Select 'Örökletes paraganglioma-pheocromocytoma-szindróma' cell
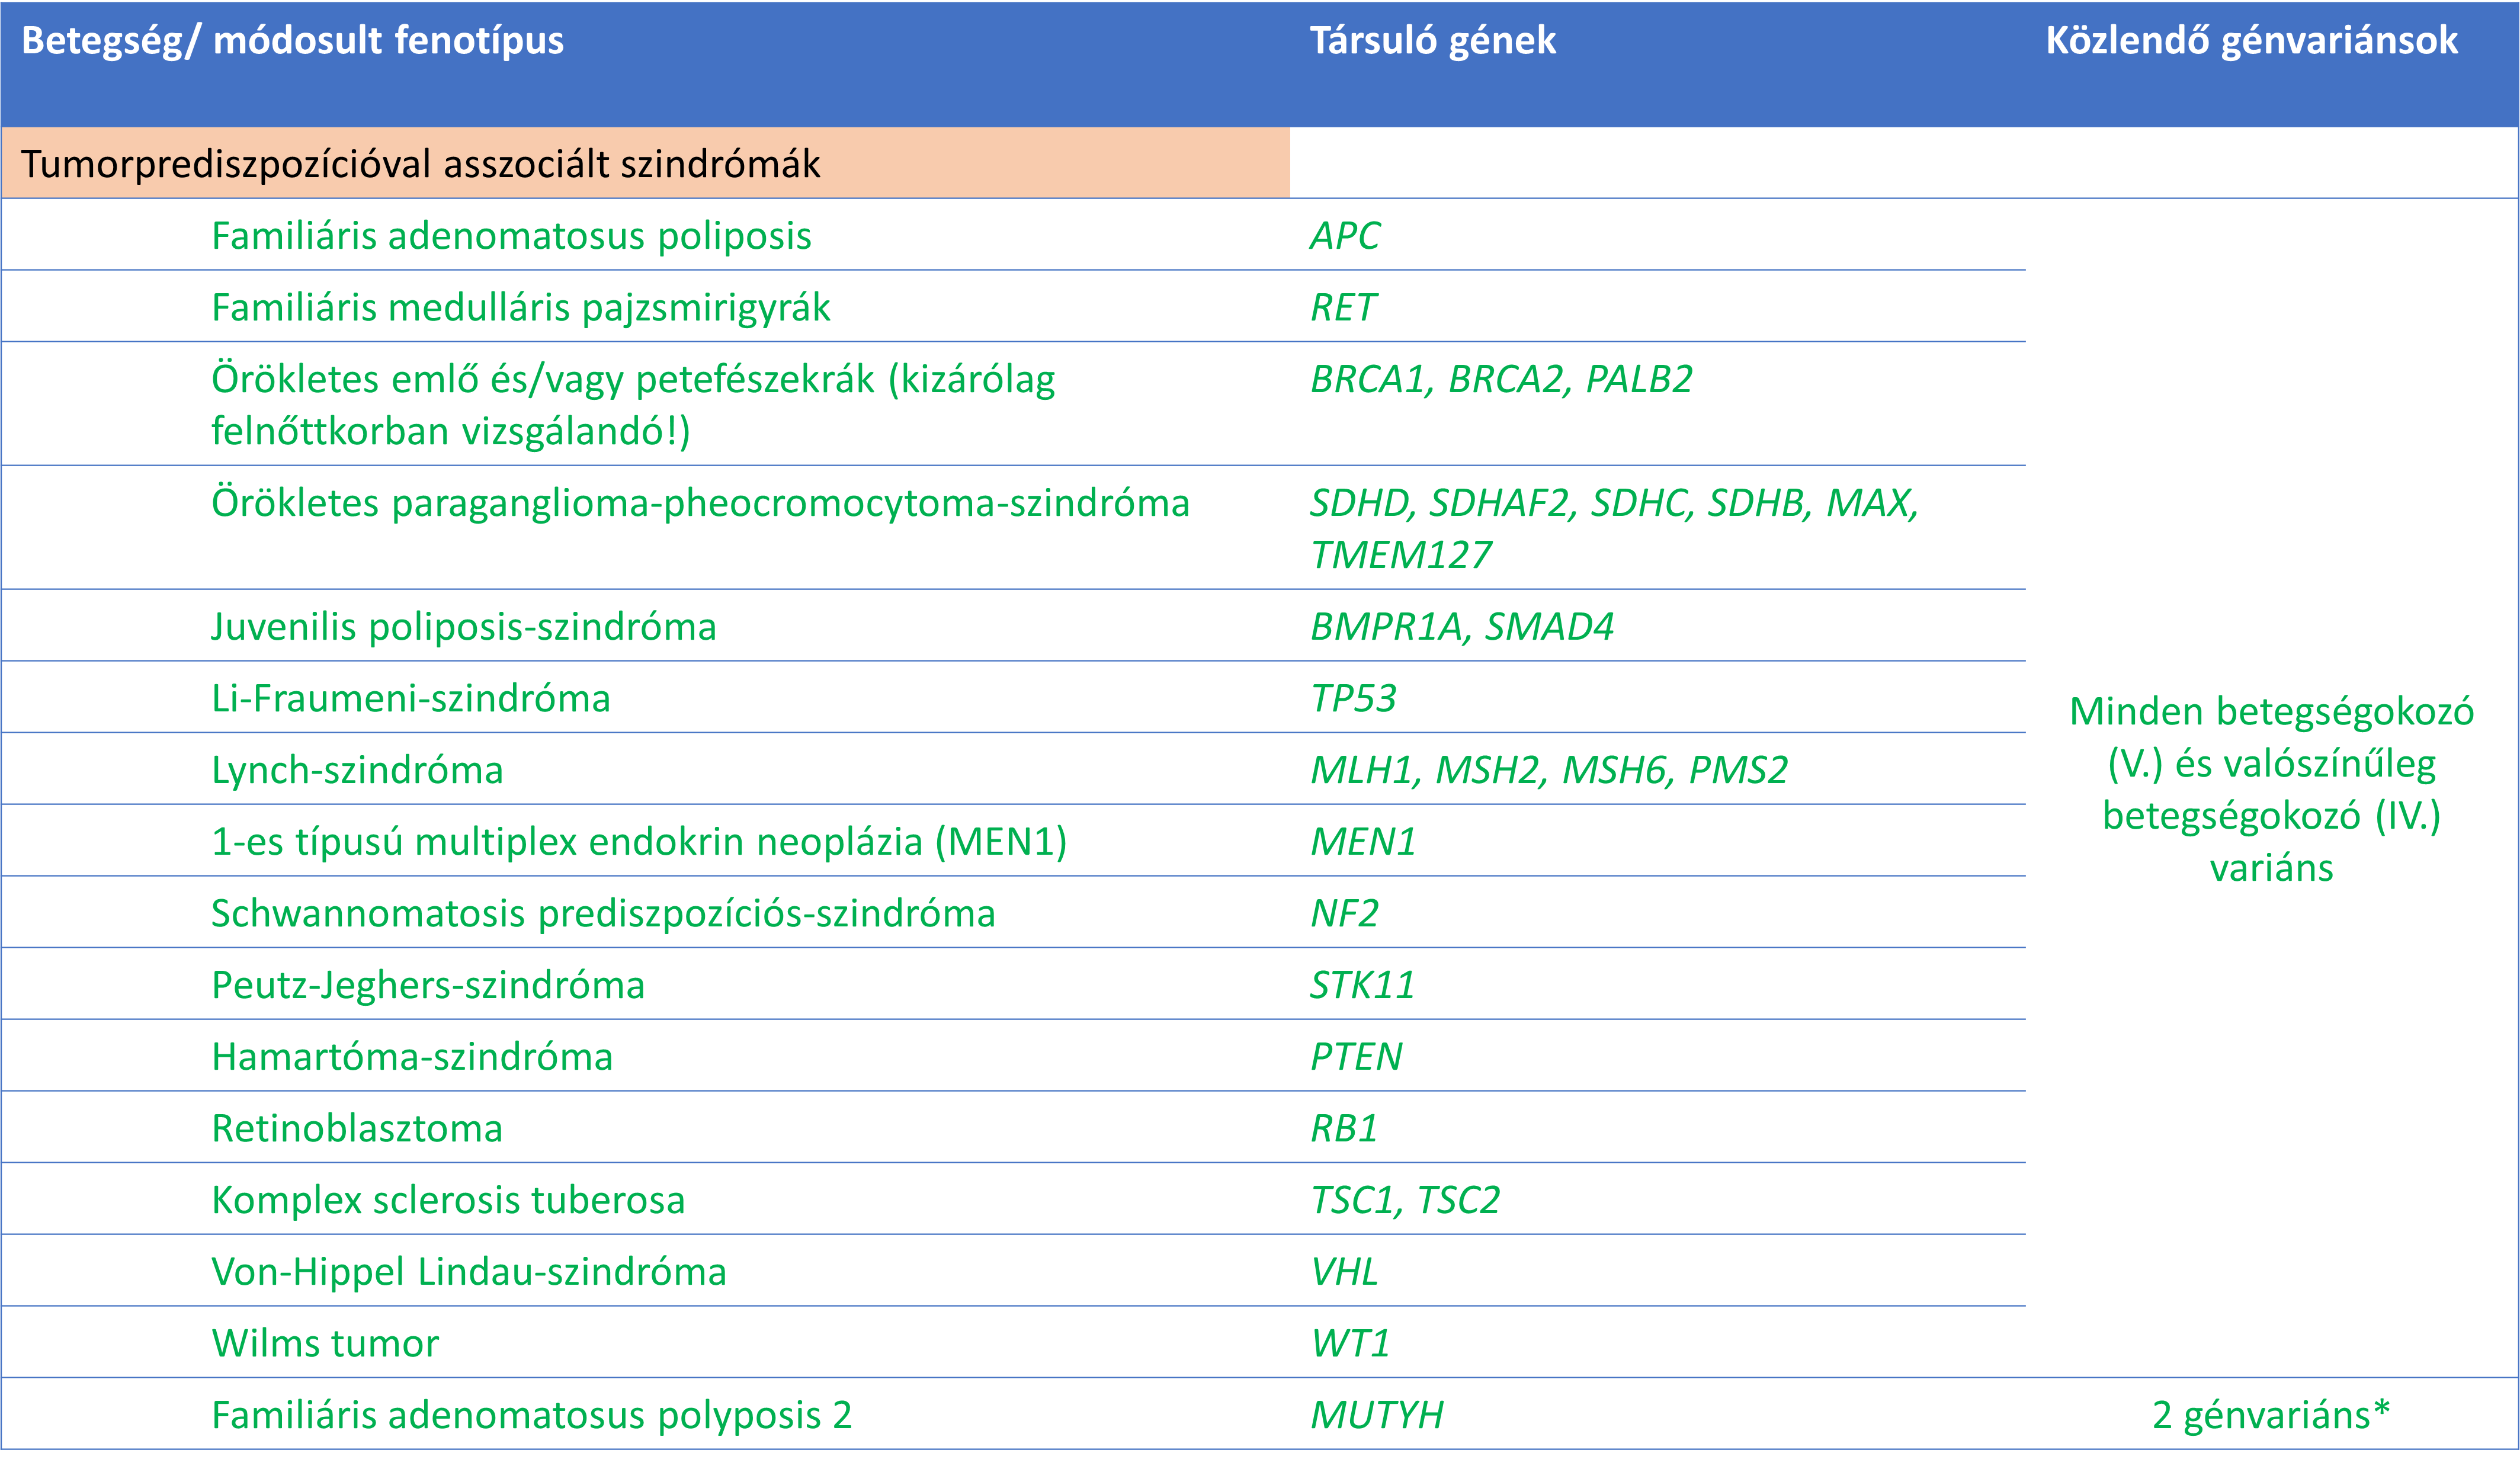Screen dimensions: 2520x1466 tap(700, 503)
